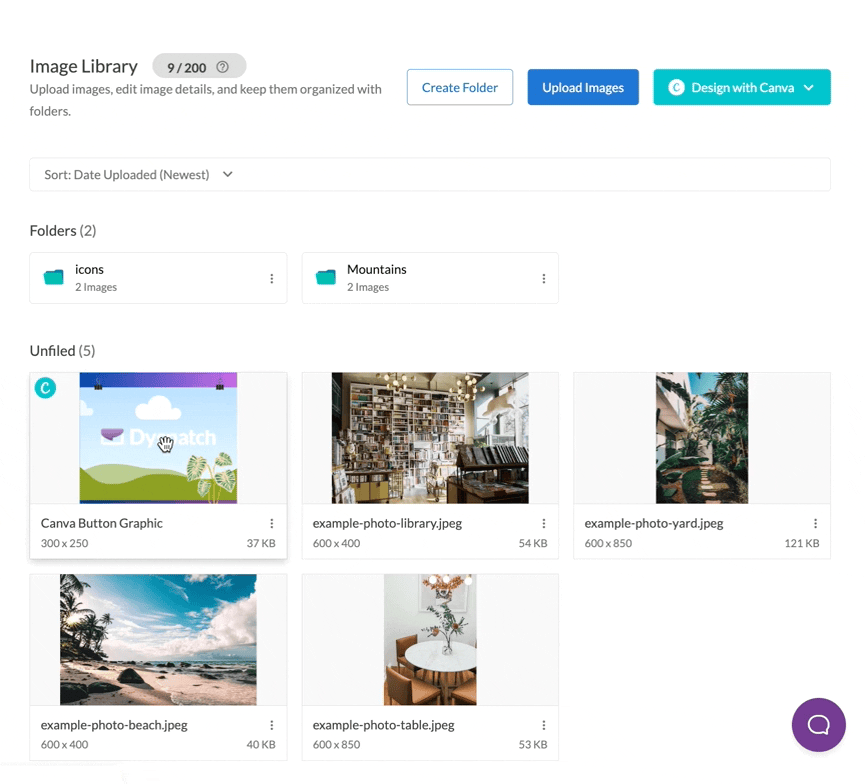Open options menu for icons folder
The width and height of the screenshot is (865, 784).
click(x=271, y=279)
